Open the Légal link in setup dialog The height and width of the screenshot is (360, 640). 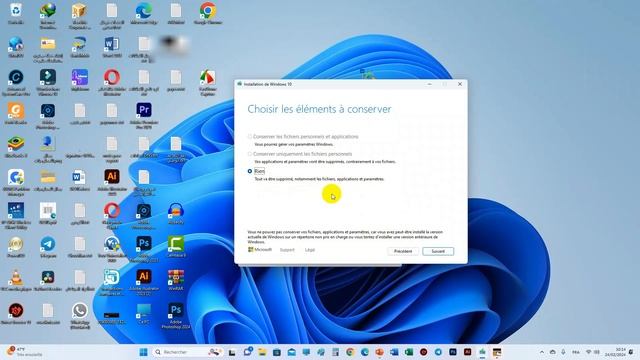(310, 250)
